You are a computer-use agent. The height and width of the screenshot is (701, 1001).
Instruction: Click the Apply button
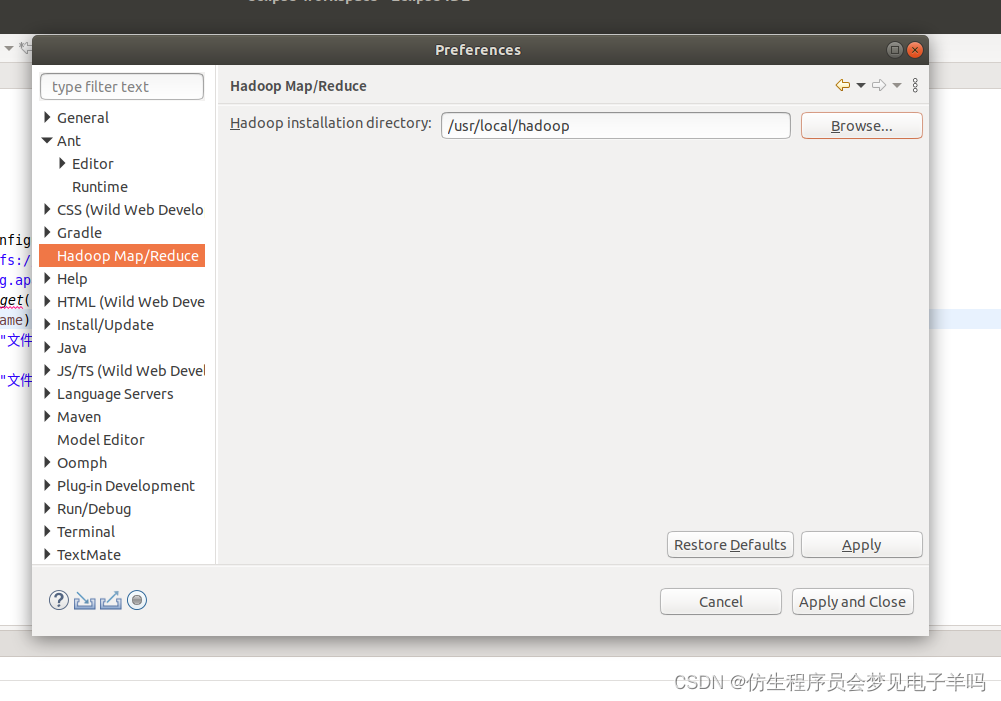pyautogui.click(x=861, y=545)
